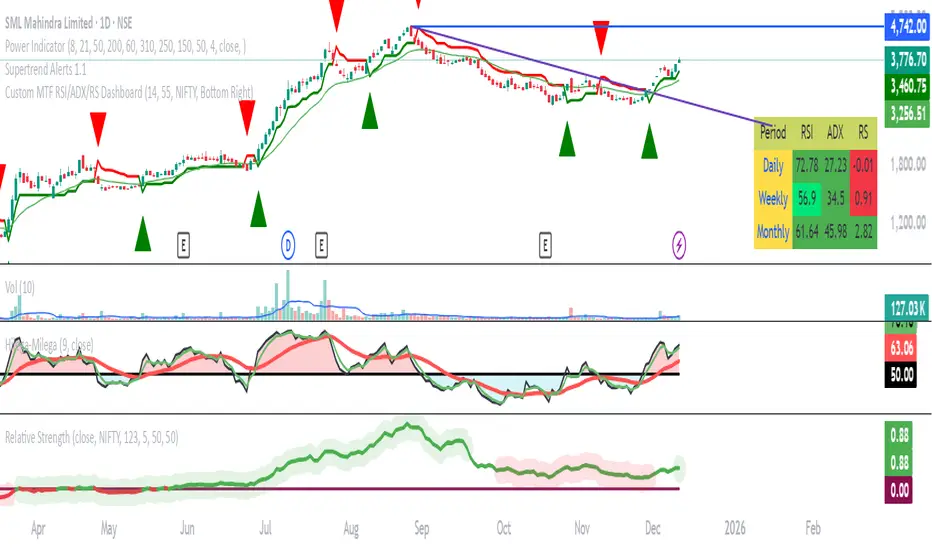Click the Feb label on time axis

pyautogui.click(x=813, y=529)
